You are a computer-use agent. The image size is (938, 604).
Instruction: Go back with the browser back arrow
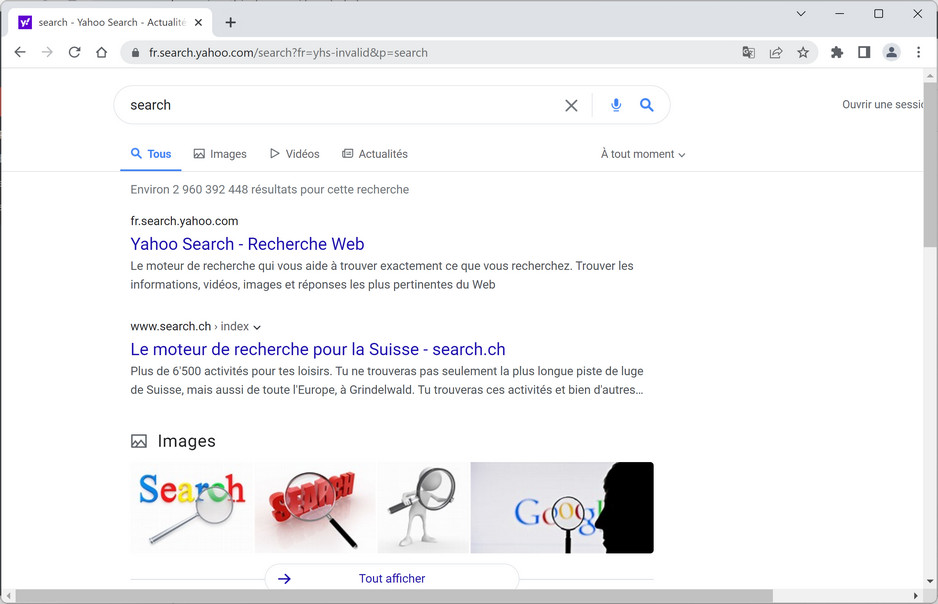pyautogui.click(x=20, y=52)
